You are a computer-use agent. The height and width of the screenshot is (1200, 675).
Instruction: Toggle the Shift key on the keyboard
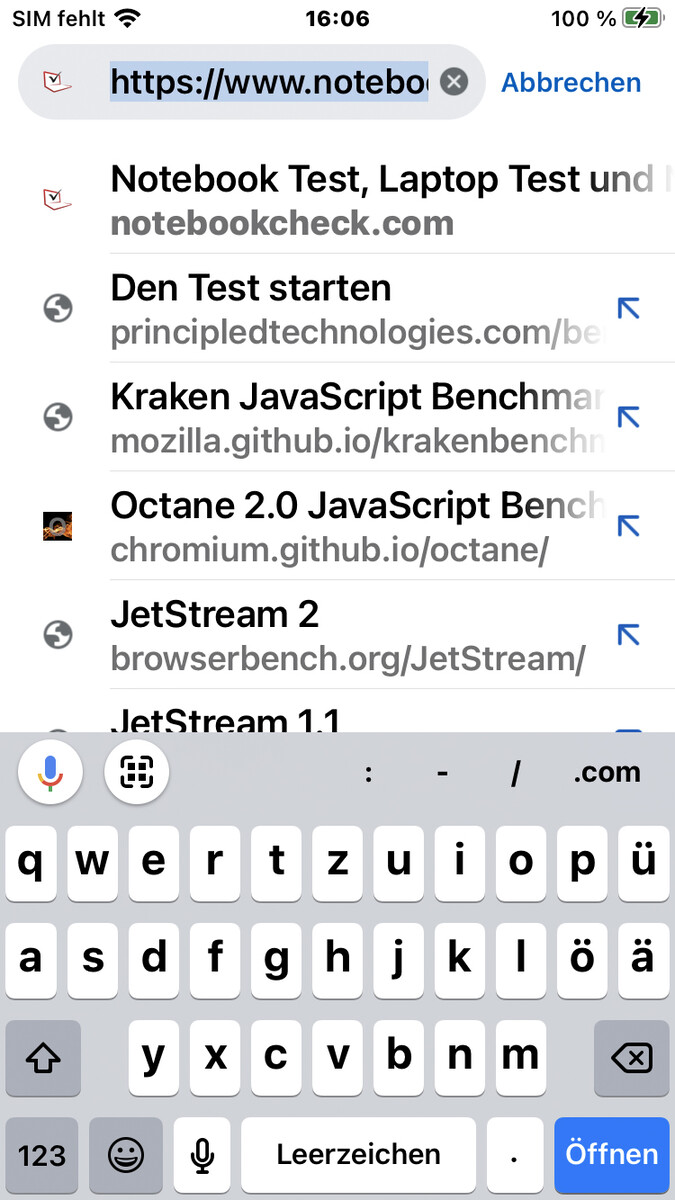[43, 1057]
